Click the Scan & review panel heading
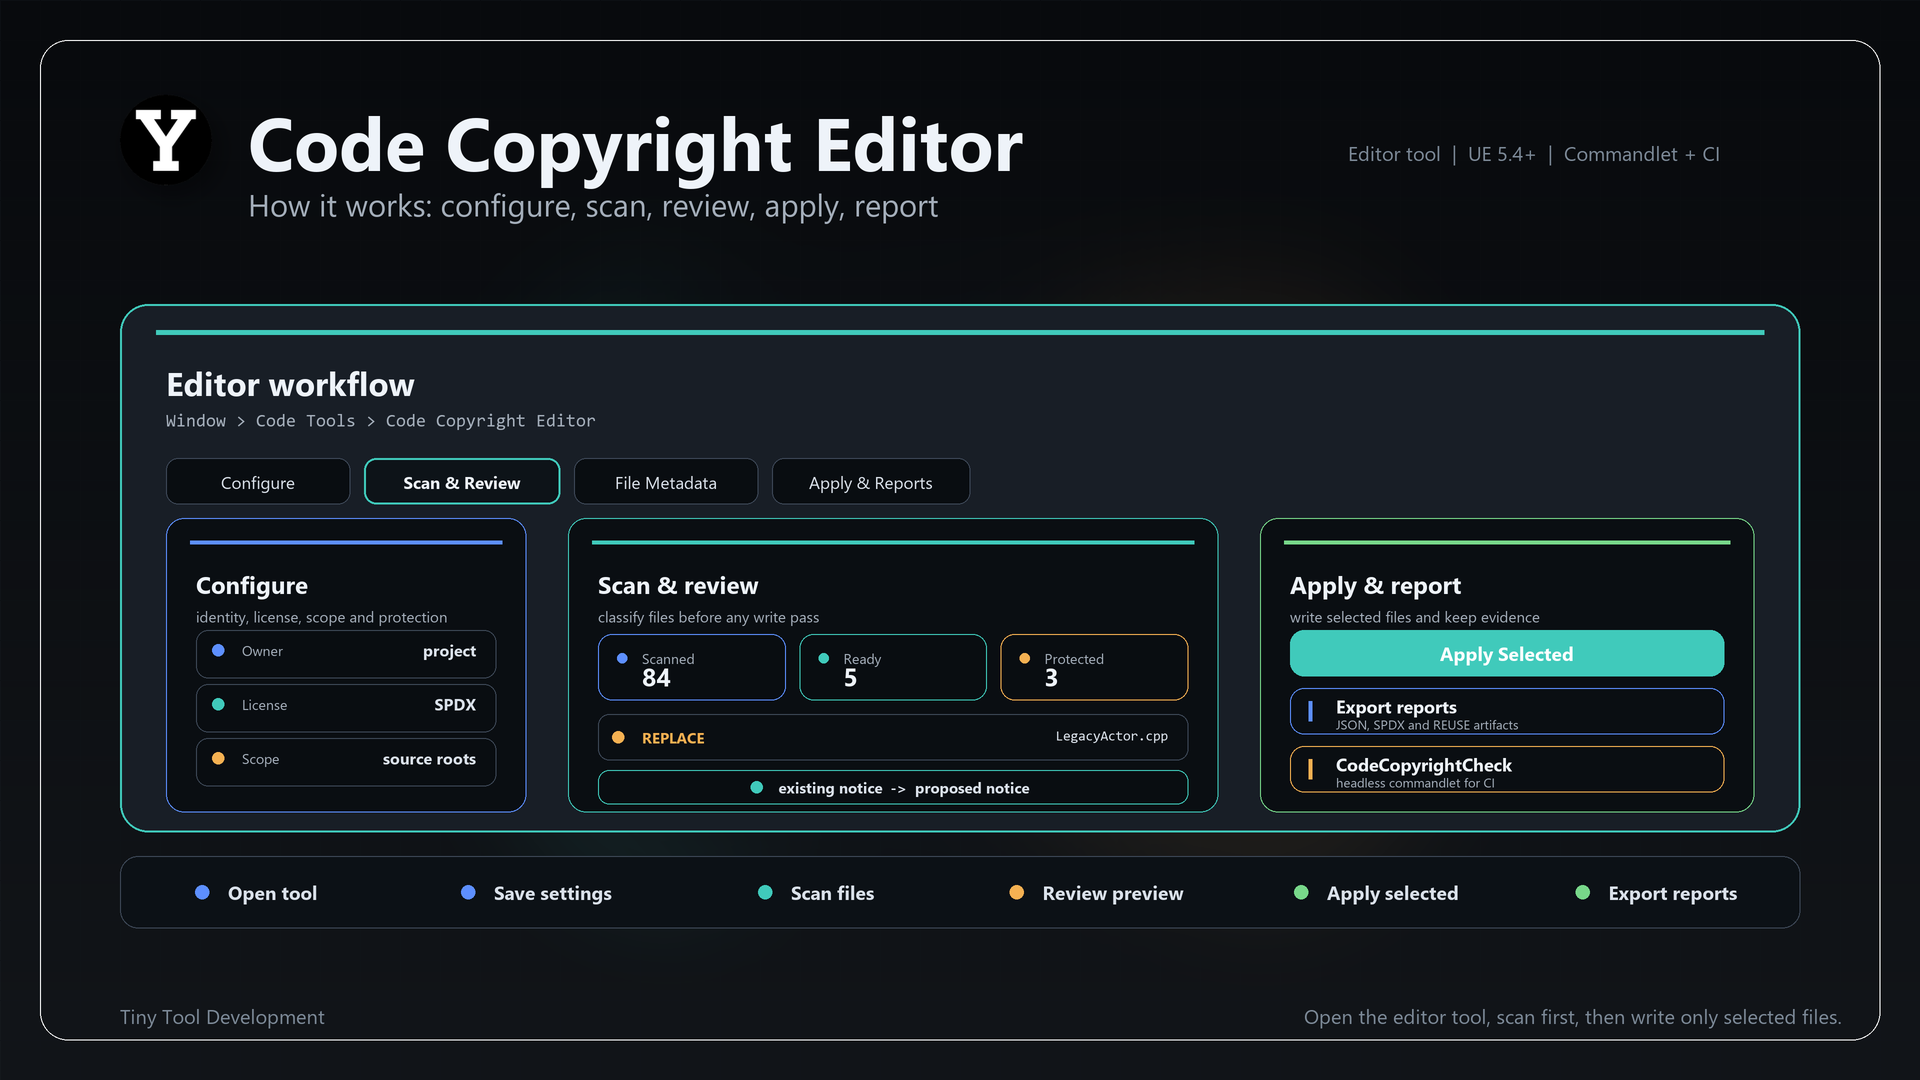1920x1080 pixels. 678,586
